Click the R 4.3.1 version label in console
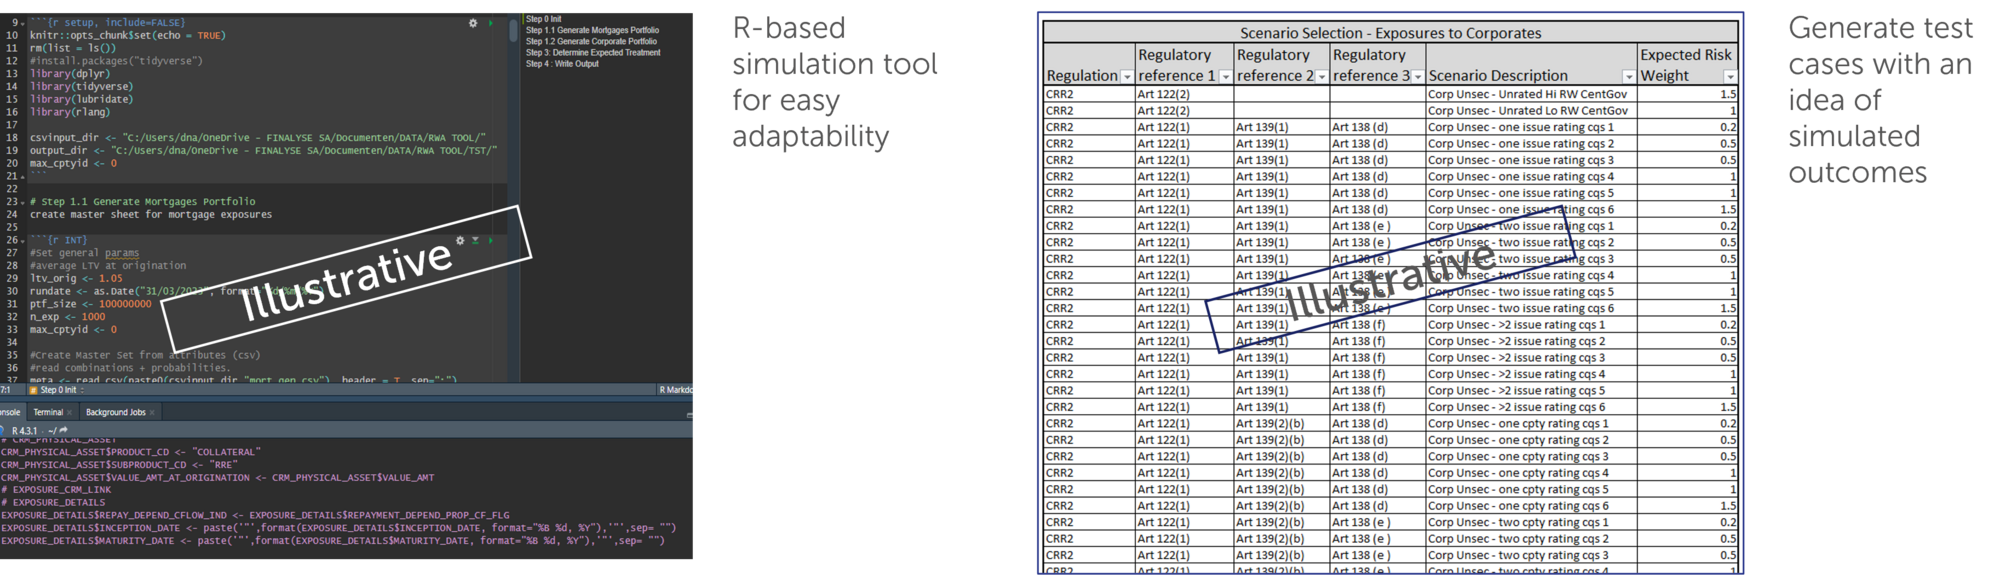The width and height of the screenshot is (2000, 575). (25, 431)
